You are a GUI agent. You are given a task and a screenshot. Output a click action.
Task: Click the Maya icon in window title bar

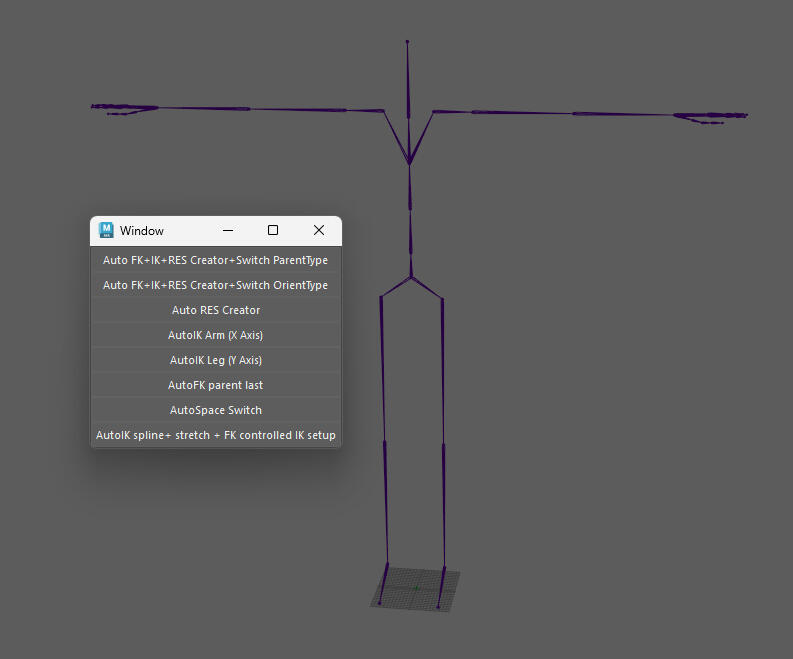tap(106, 230)
